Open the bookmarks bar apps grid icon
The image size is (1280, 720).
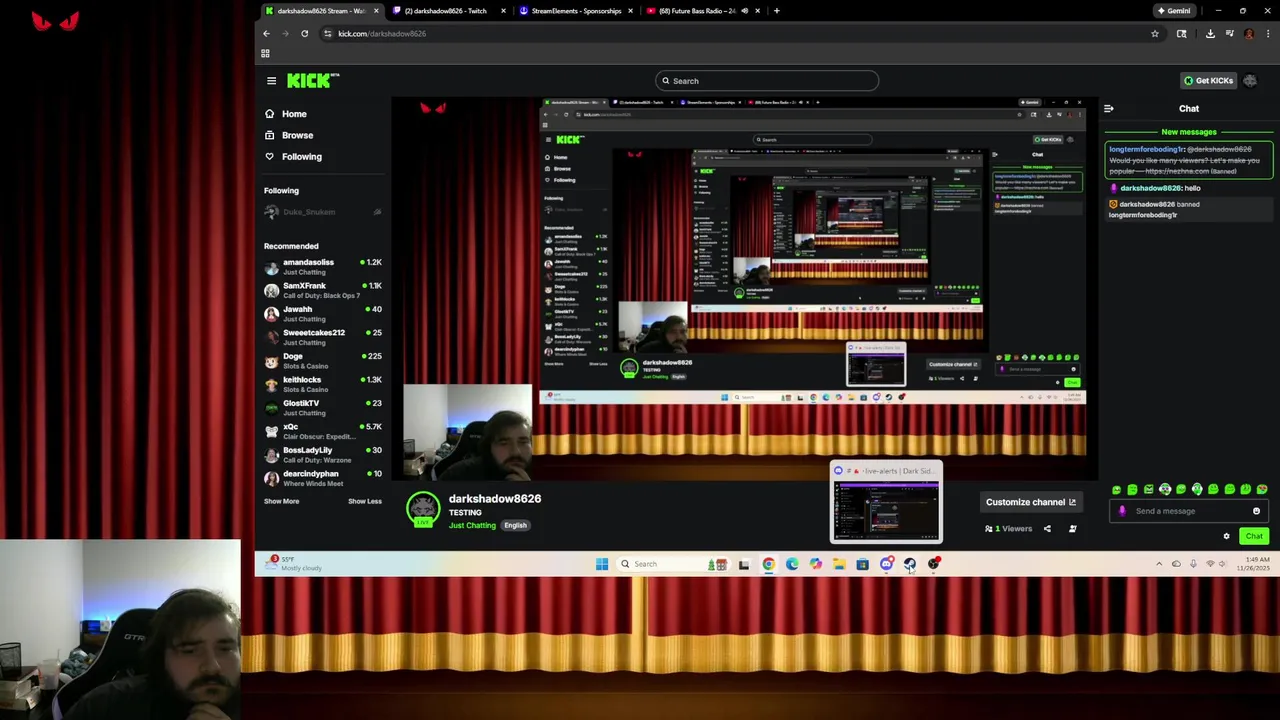(x=265, y=53)
